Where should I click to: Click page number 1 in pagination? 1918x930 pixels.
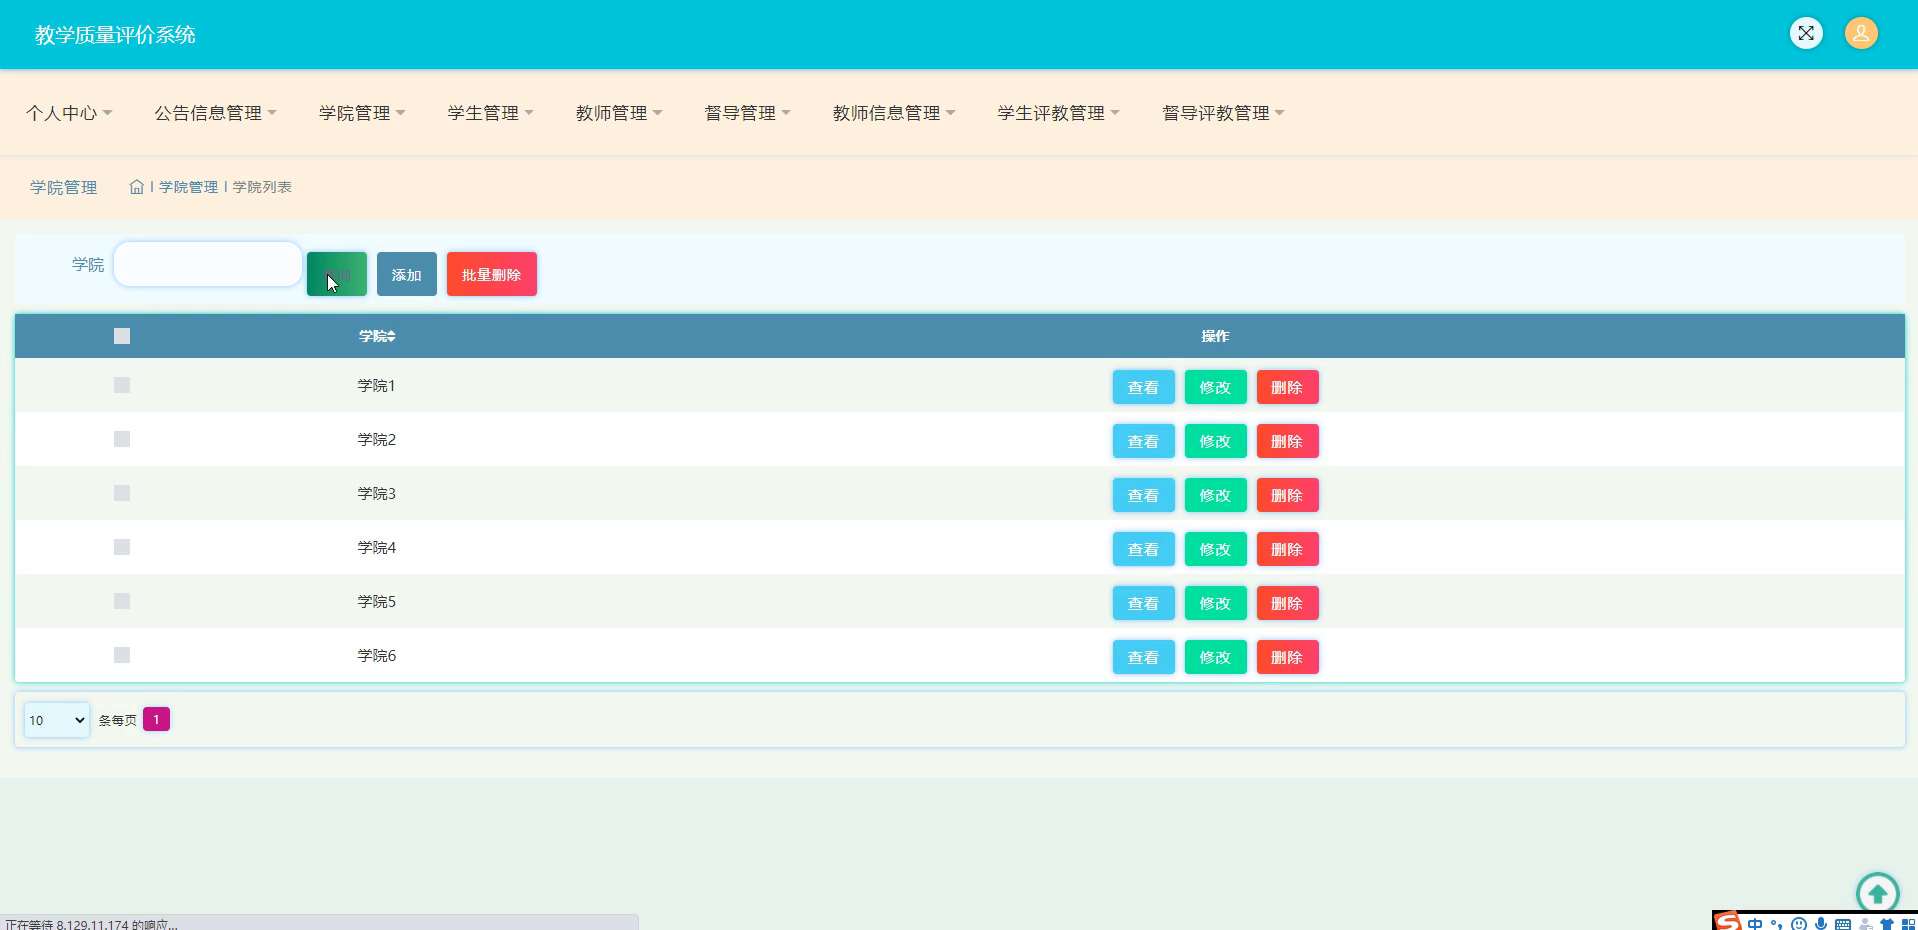click(x=156, y=719)
